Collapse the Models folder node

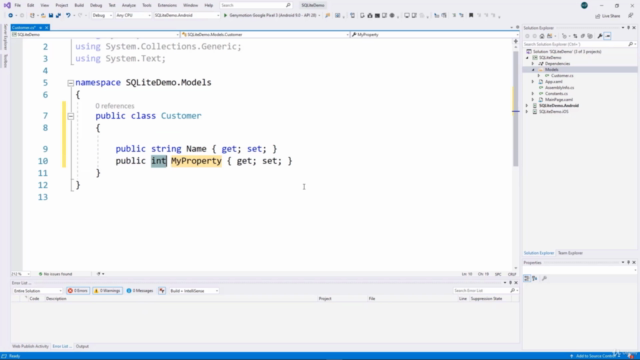(533, 70)
